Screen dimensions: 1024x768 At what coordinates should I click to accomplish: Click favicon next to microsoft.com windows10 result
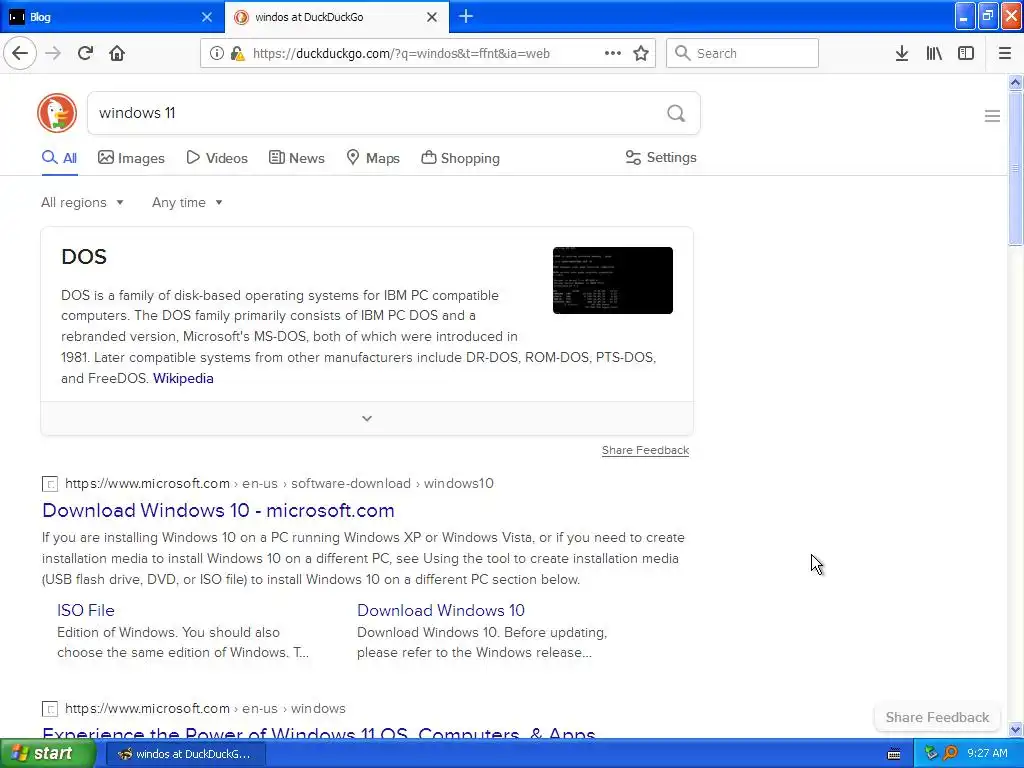pyautogui.click(x=50, y=484)
